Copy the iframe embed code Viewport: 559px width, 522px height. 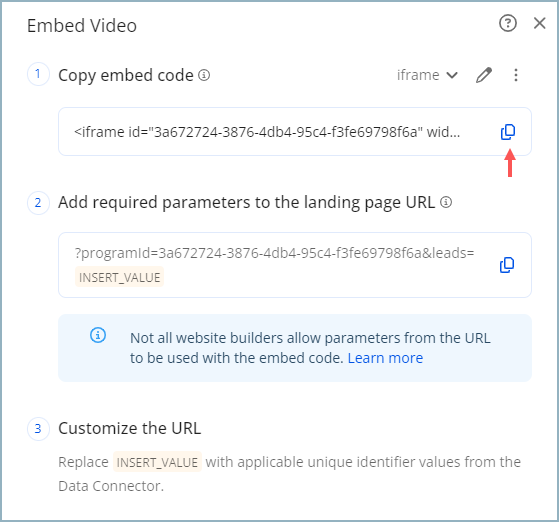(x=508, y=132)
